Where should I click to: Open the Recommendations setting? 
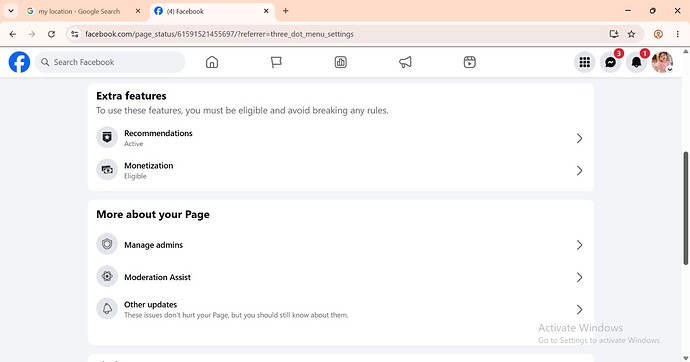coord(341,138)
